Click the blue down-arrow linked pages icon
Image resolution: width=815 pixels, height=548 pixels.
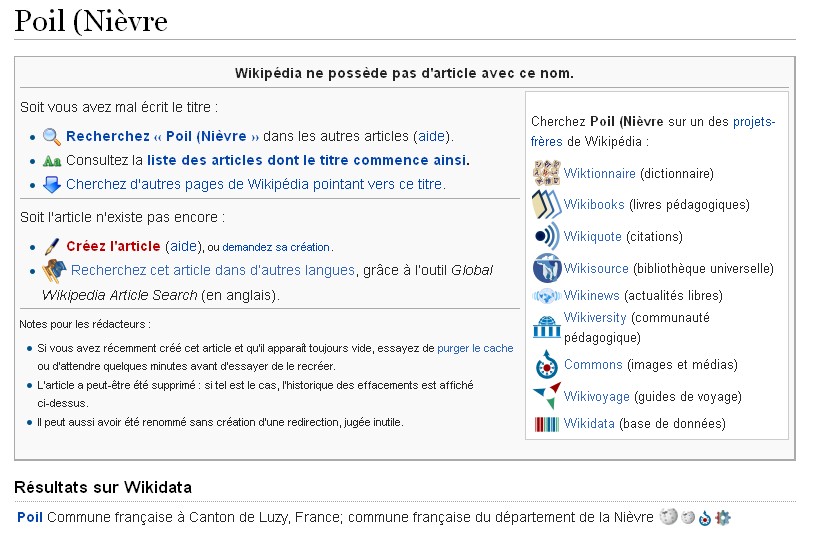tap(51, 185)
